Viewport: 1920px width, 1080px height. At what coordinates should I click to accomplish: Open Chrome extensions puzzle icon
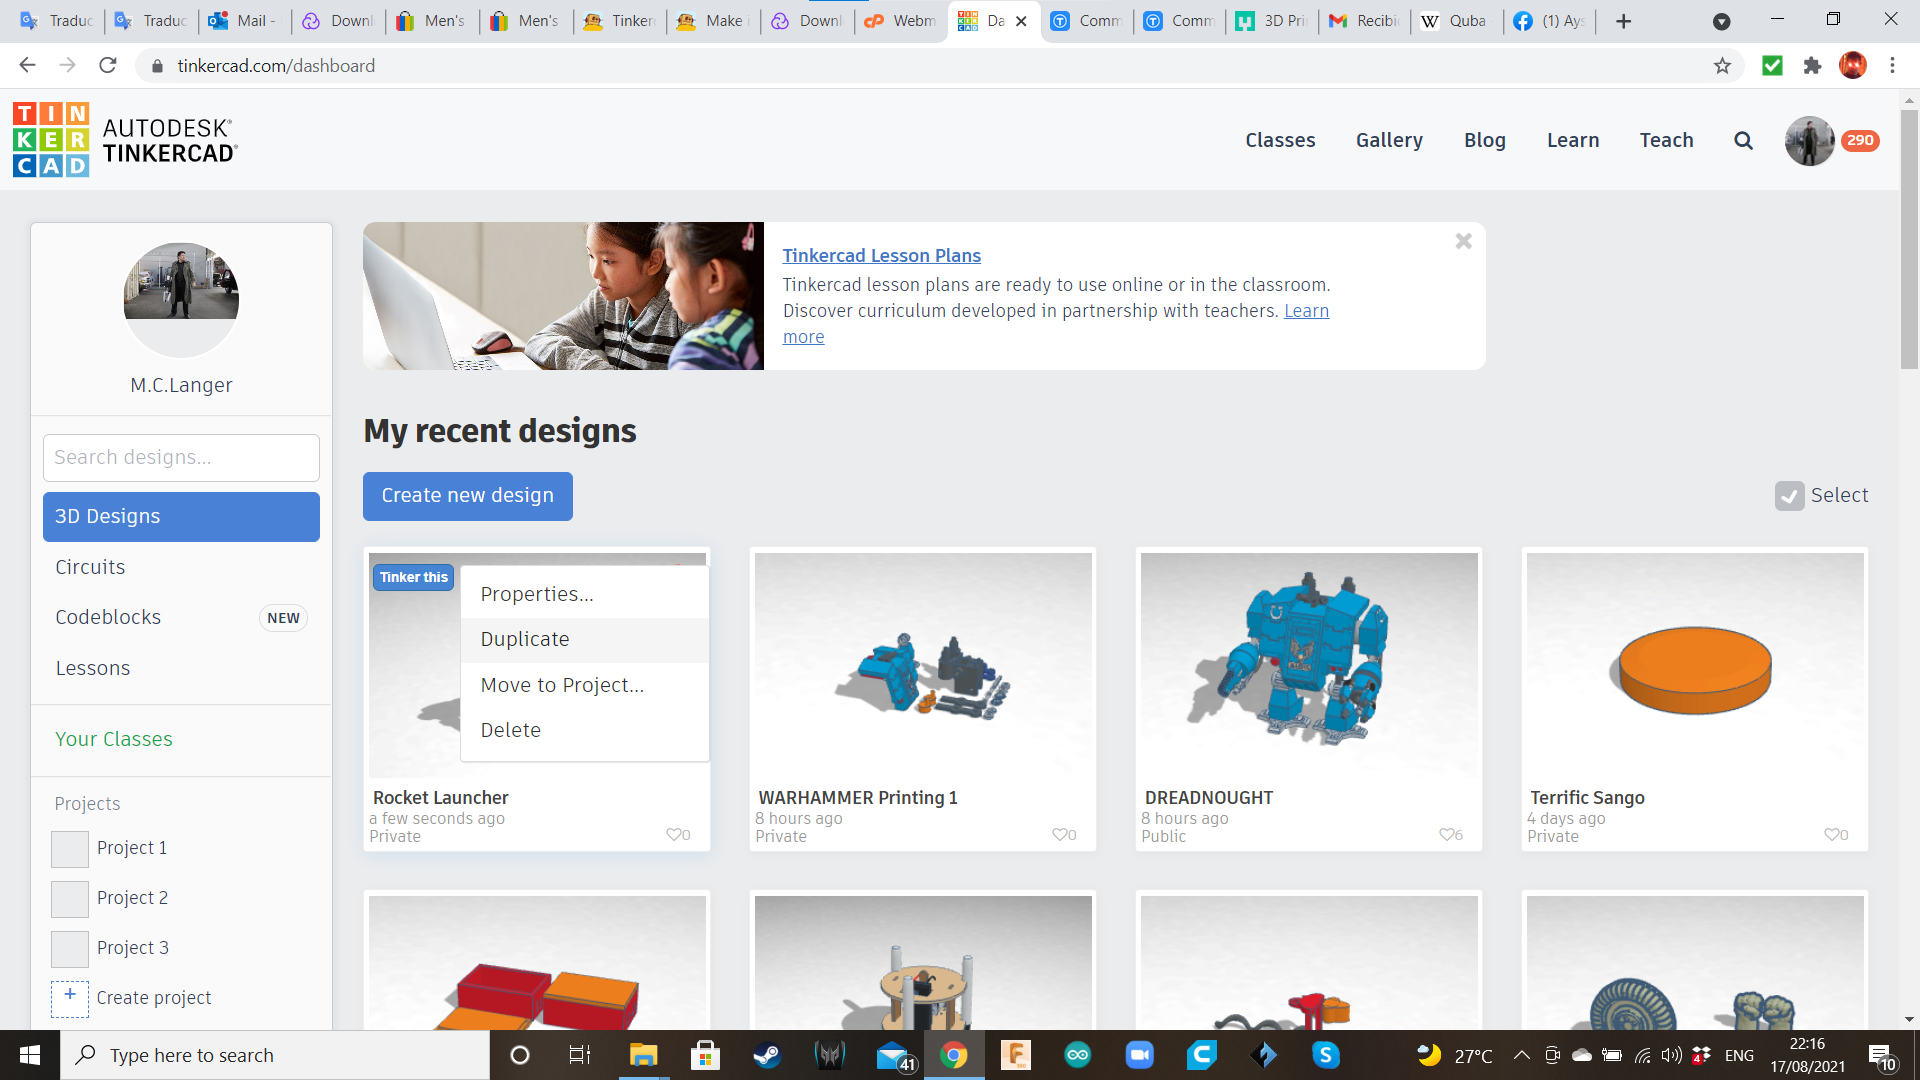click(x=1812, y=66)
